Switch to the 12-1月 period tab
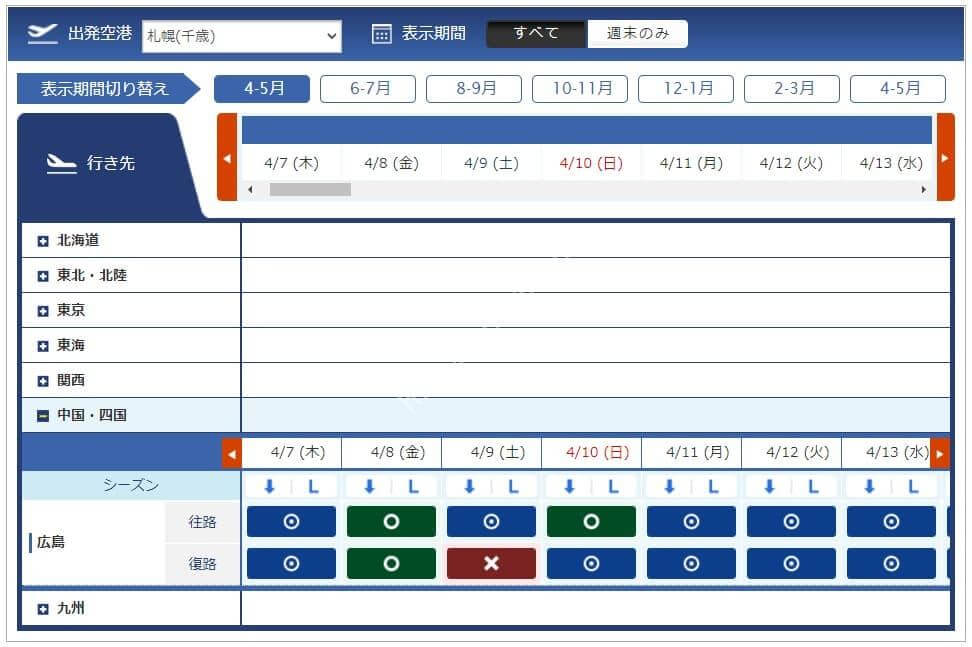The width and height of the screenshot is (972, 647). click(x=686, y=89)
